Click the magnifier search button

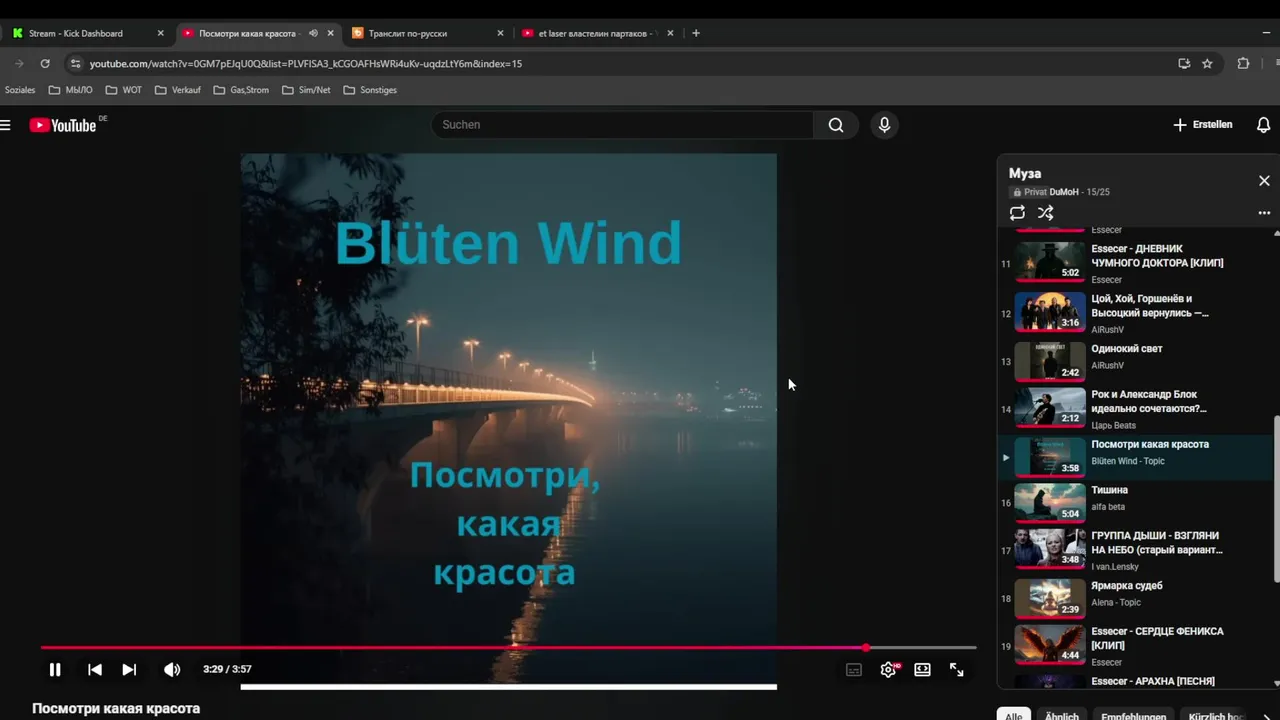(836, 125)
